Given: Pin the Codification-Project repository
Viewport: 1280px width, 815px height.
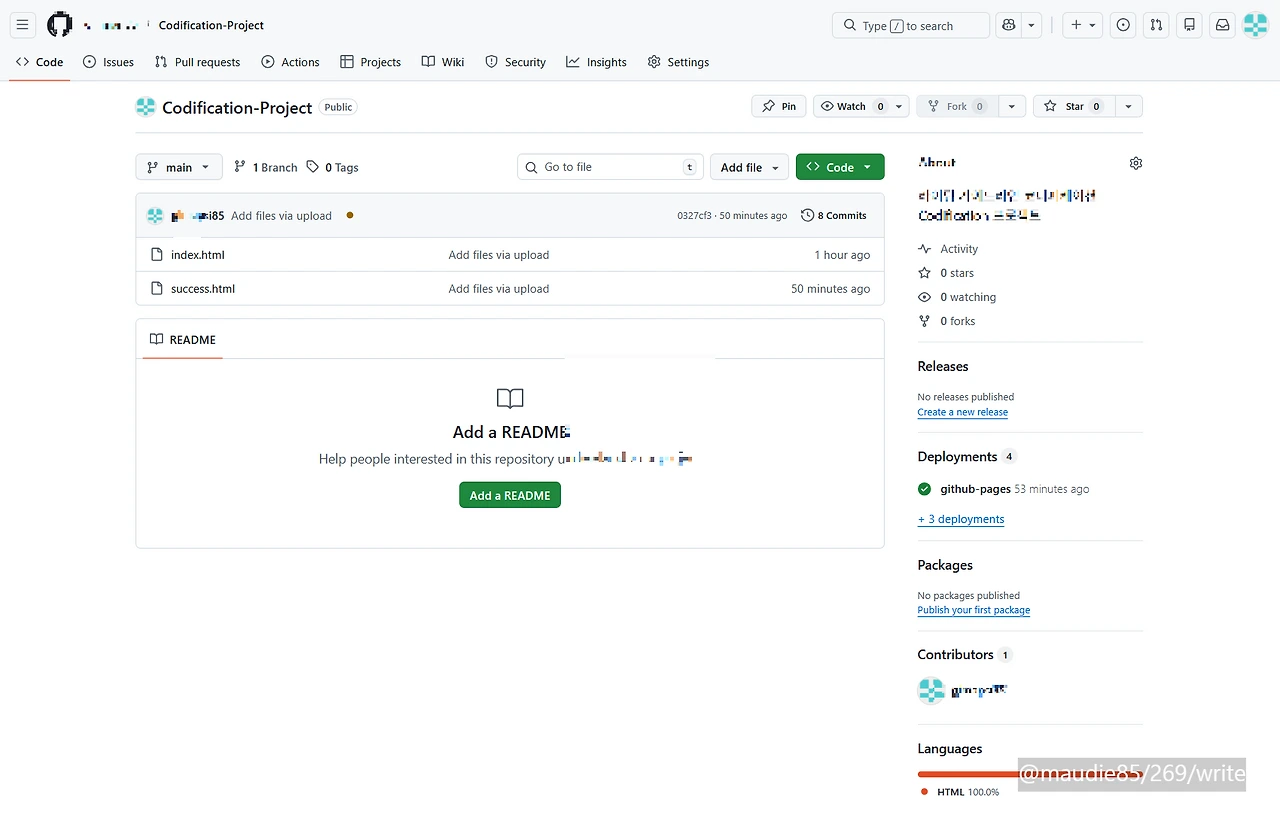Looking at the screenshot, I should (778, 106).
